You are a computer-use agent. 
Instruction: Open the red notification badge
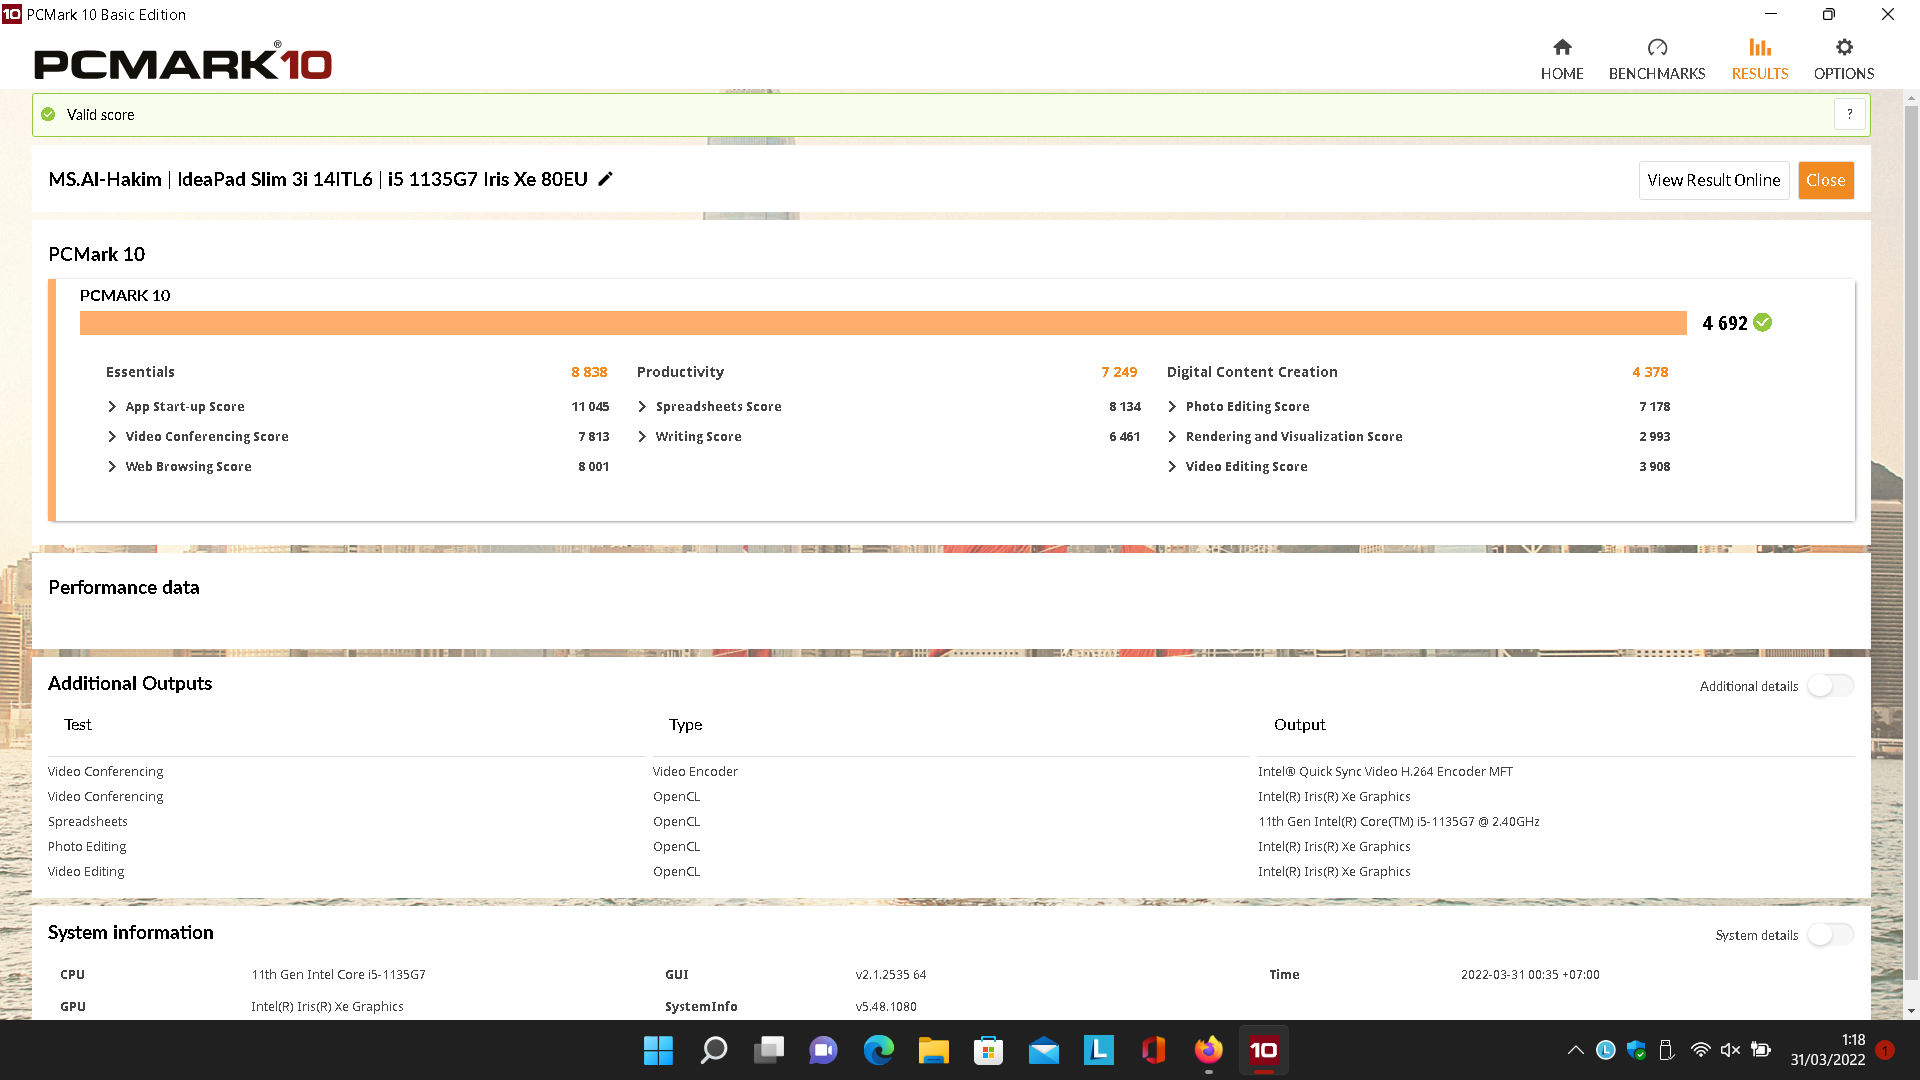point(1885,1050)
